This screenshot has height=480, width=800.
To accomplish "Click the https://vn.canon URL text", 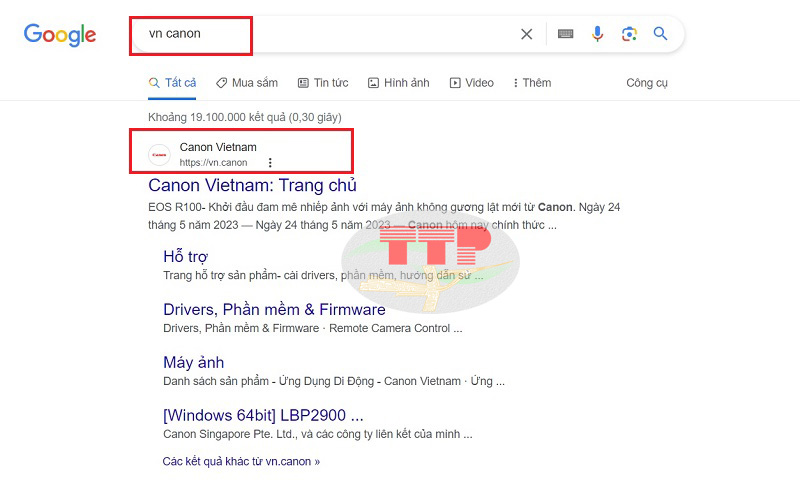I will (x=213, y=163).
